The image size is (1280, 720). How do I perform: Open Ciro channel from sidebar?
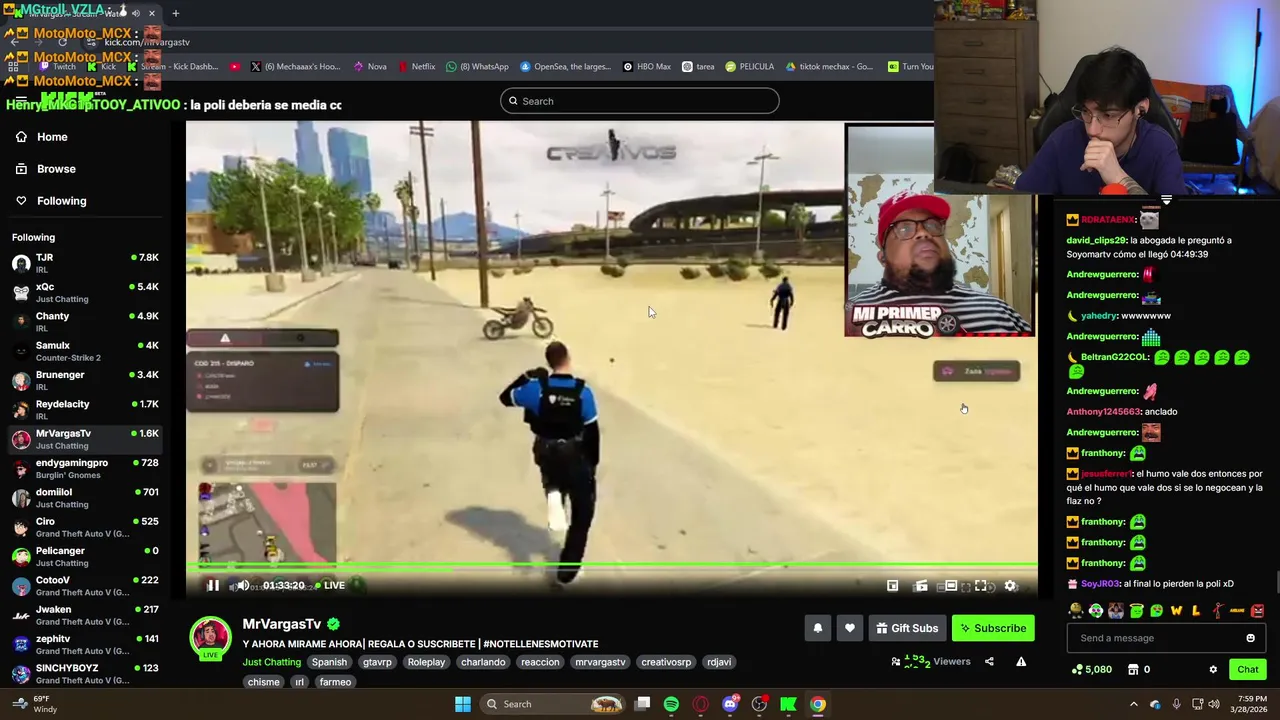tap(85, 527)
